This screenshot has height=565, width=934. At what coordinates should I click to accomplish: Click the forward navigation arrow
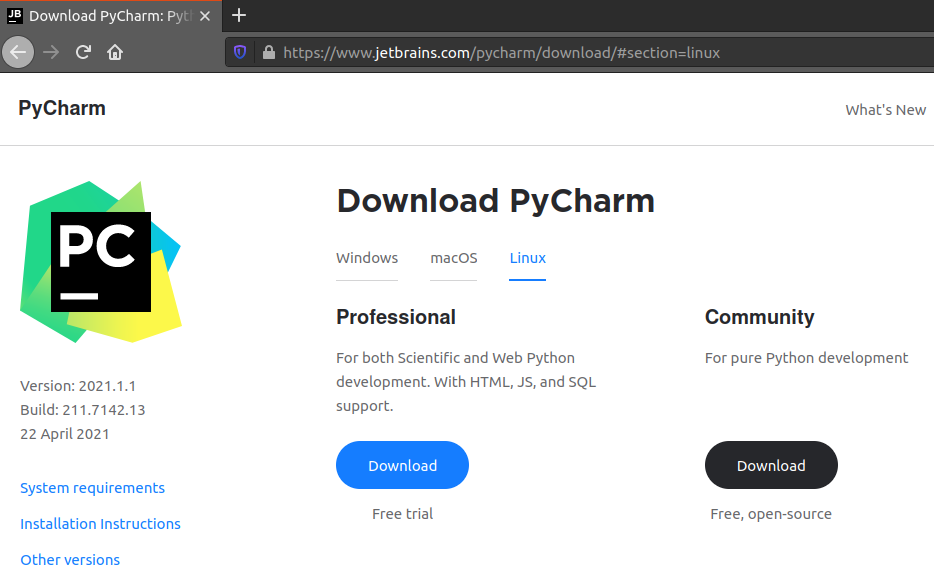click(52, 52)
